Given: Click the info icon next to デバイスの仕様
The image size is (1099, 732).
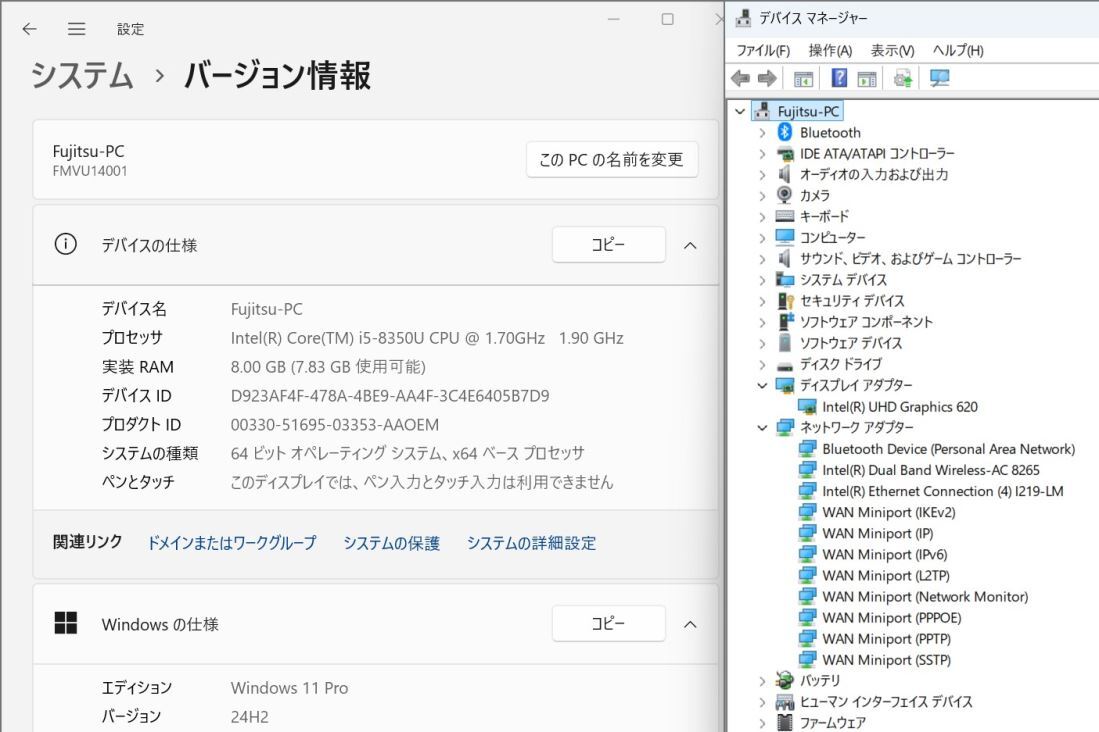Looking at the screenshot, I should pyautogui.click(x=65, y=244).
